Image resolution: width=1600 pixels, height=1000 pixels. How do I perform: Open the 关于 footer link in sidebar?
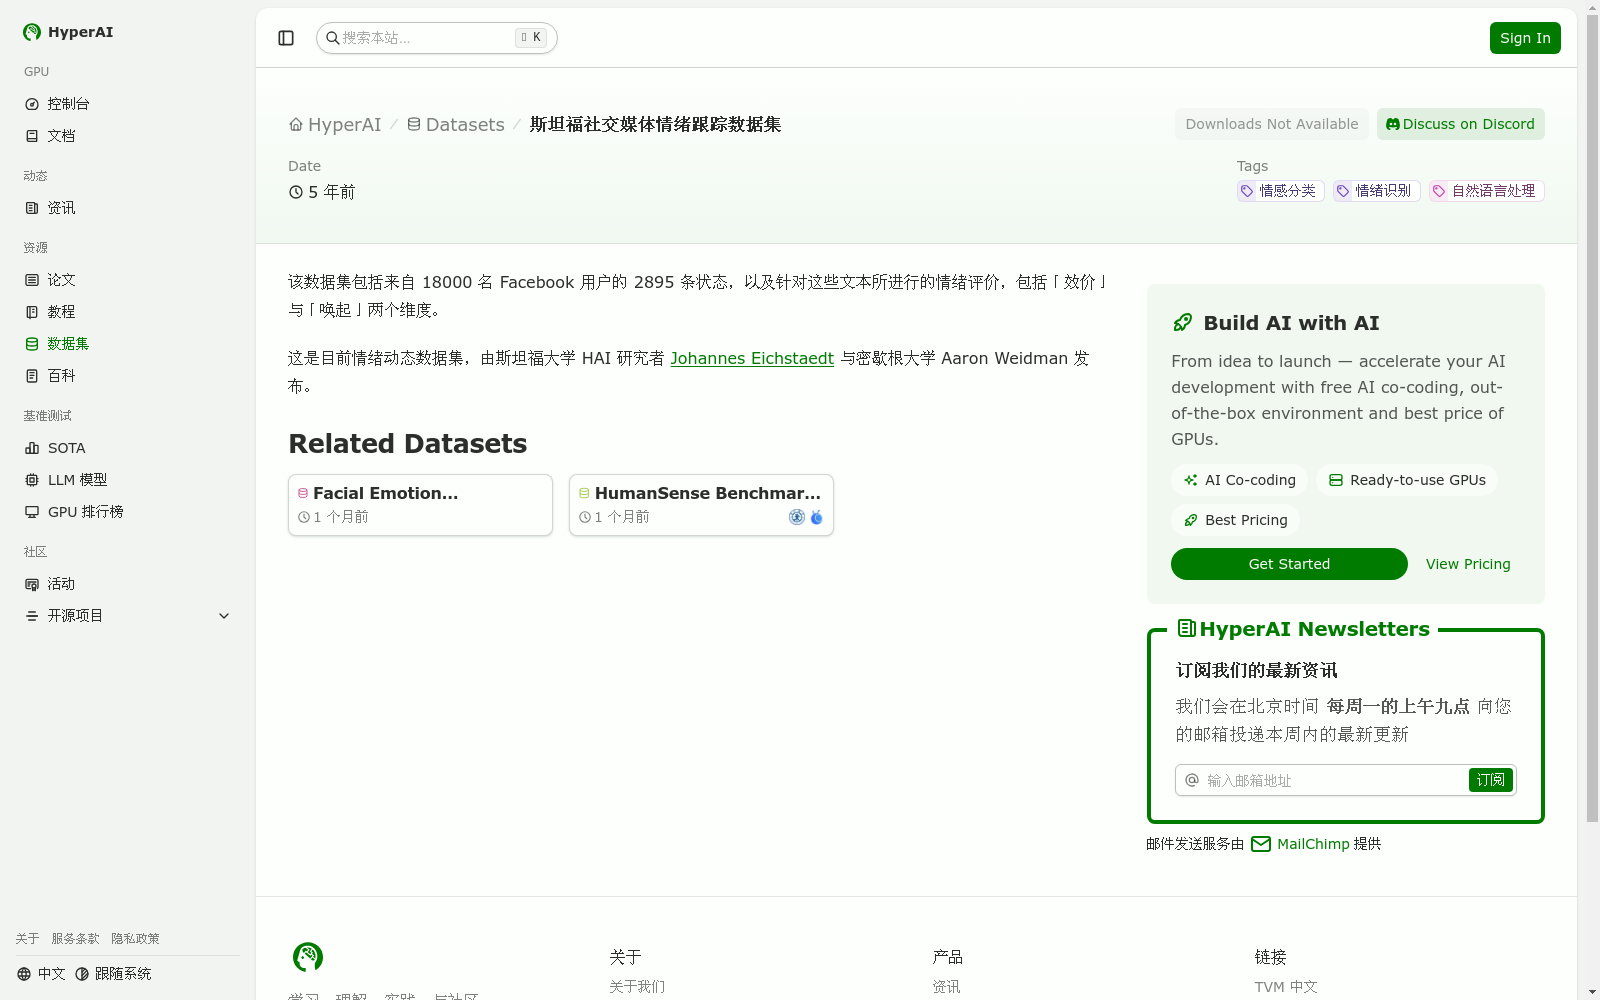[27, 939]
